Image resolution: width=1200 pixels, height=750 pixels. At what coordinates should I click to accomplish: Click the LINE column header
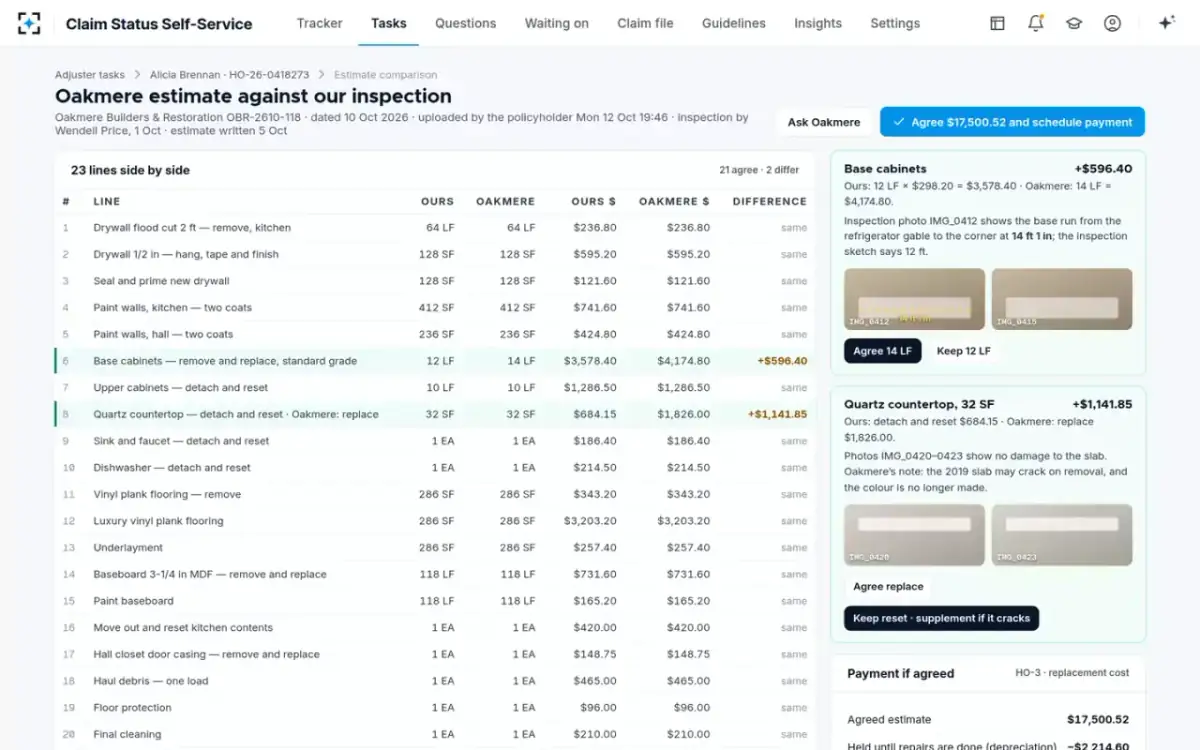click(106, 201)
